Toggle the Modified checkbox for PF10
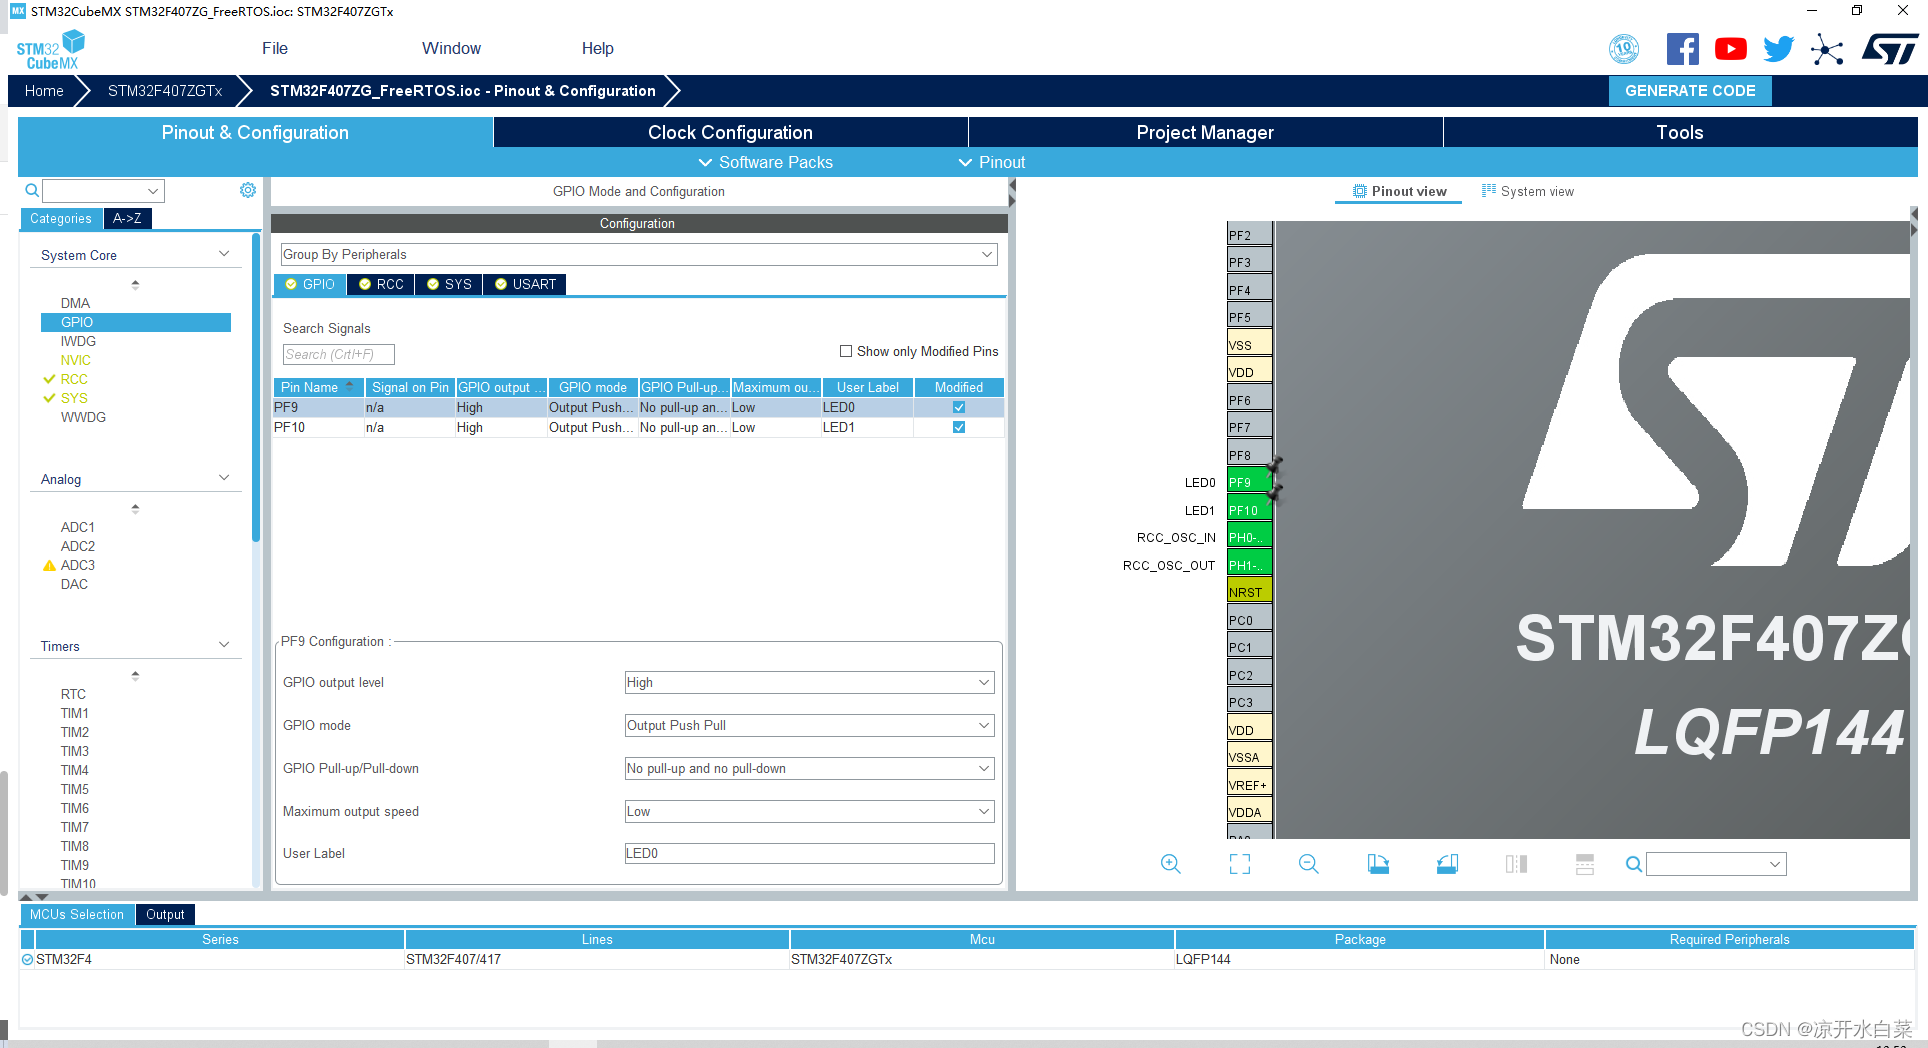This screenshot has height=1048, width=1928. pyautogui.click(x=959, y=427)
